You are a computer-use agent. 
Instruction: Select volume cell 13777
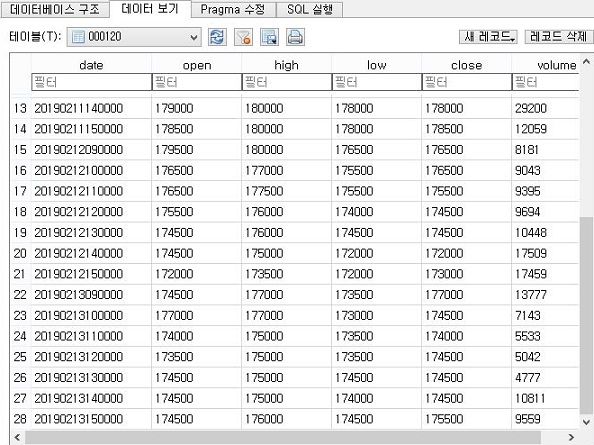[546, 295]
